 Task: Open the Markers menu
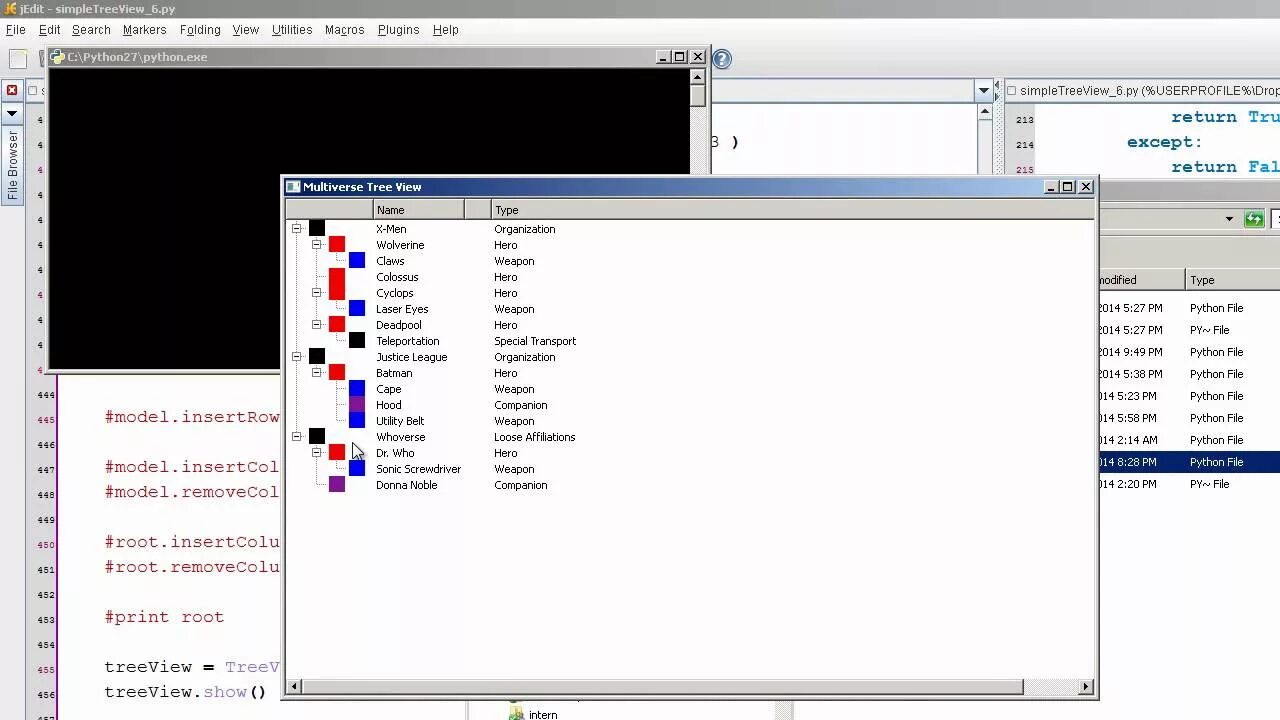click(144, 30)
